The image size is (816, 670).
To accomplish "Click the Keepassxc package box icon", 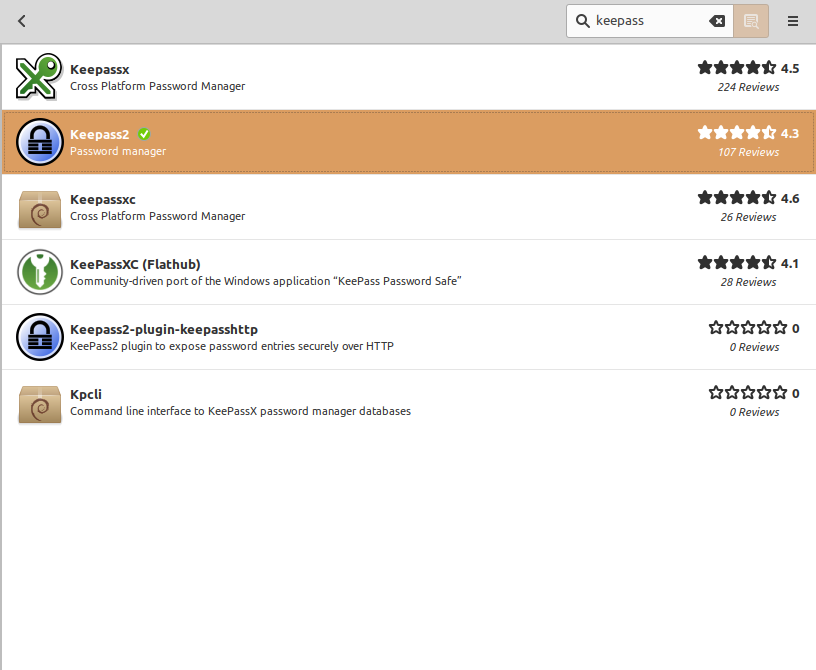I will tap(40, 208).
